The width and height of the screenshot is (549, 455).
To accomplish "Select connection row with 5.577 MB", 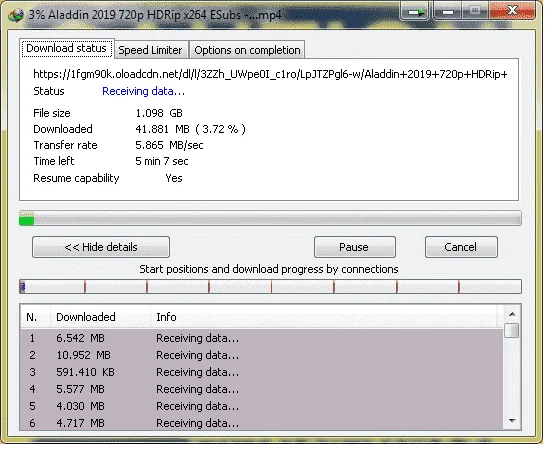I will point(262,389).
